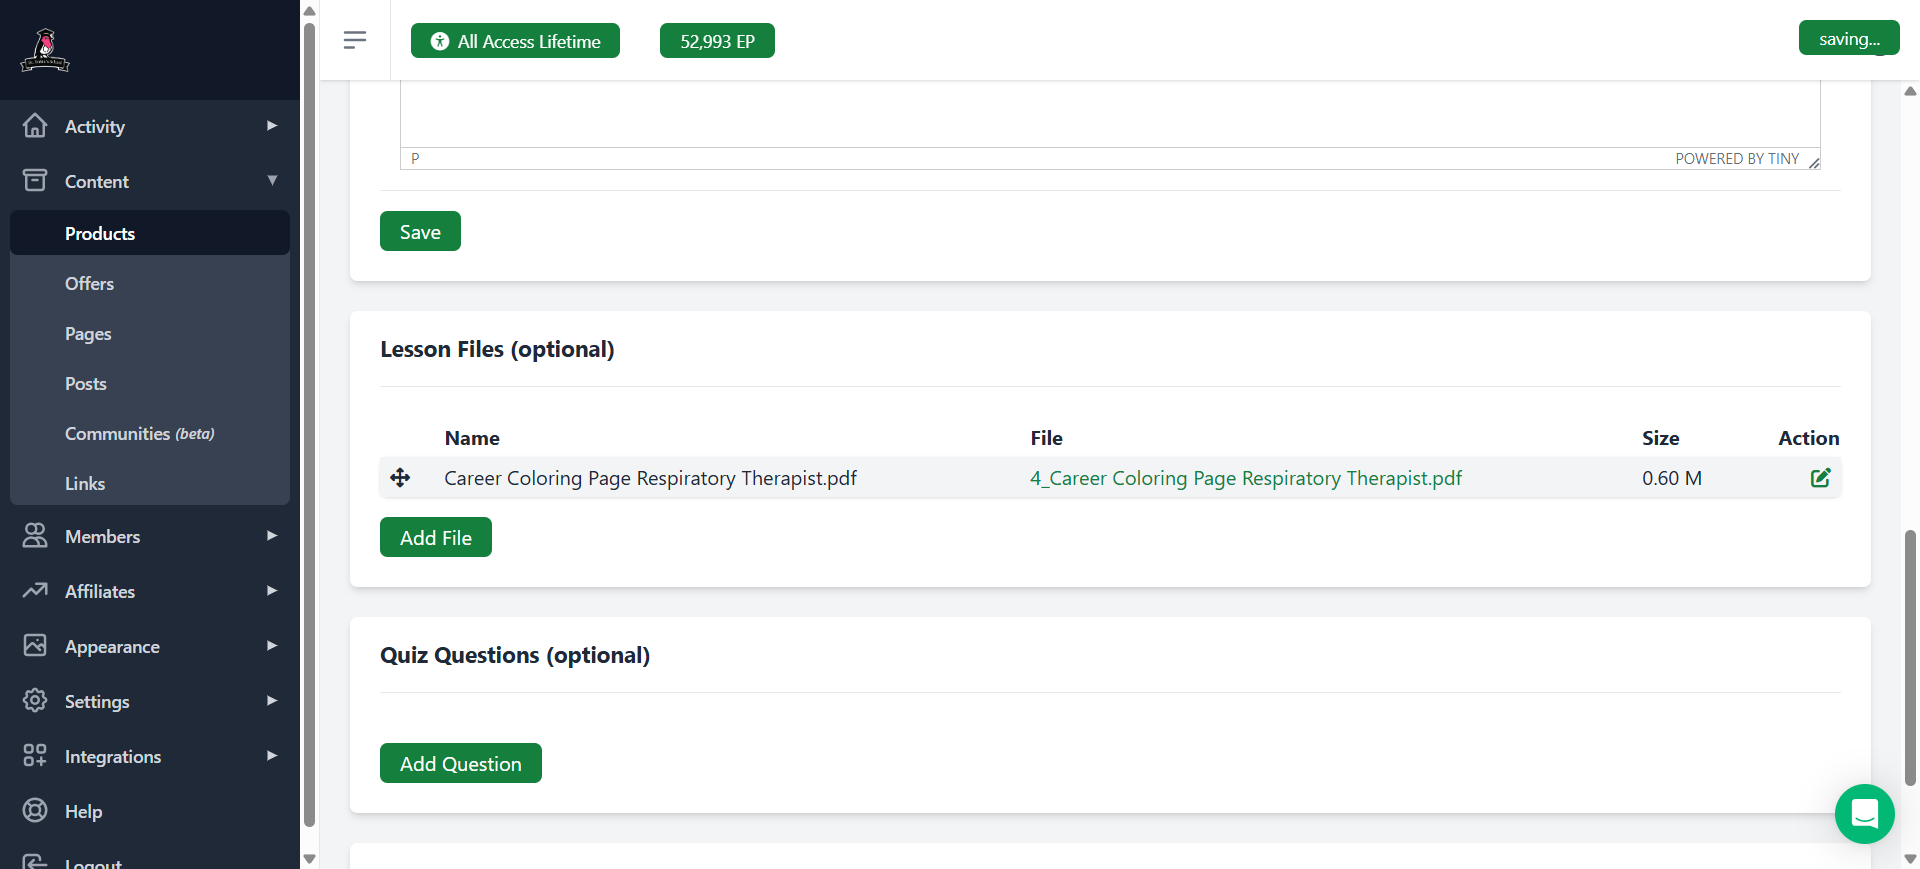Click the site logo in sidebar
This screenshot has width=1920, height=869.
pos(45,50)
